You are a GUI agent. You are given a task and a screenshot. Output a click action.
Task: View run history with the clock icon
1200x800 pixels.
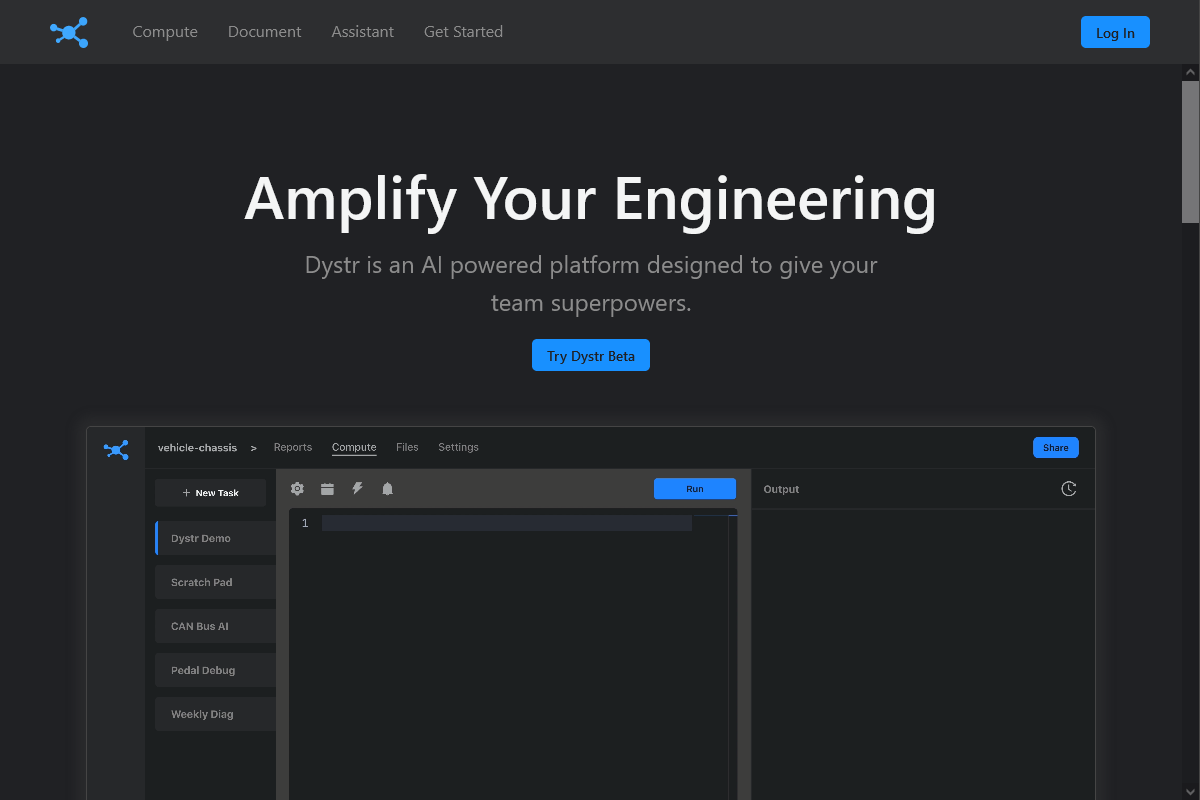(x=1069, y=488)
